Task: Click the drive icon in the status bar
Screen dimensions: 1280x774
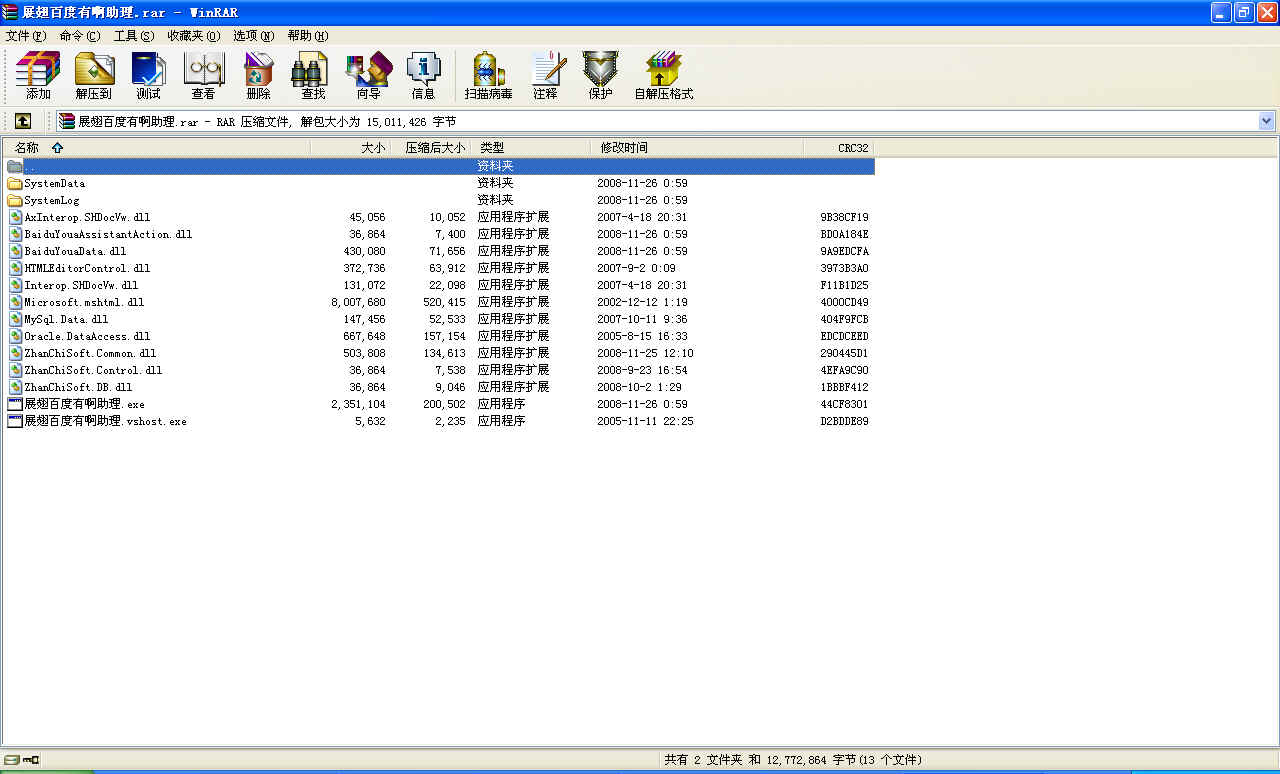Action: coord(11,760)
